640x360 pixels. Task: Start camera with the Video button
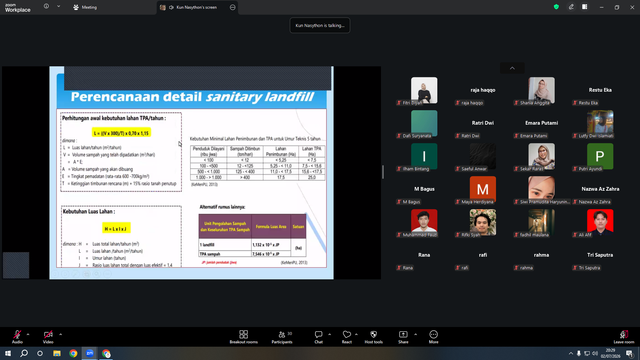click(x=48, y=337)
